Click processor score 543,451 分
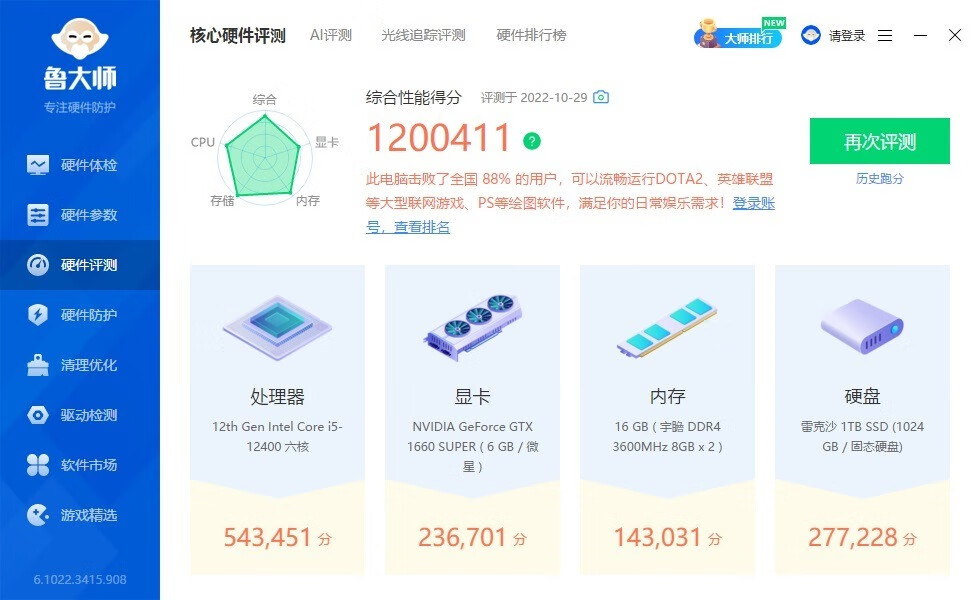Image resolution: width=980 pixels, height=600 pixels. click(278, 538)
